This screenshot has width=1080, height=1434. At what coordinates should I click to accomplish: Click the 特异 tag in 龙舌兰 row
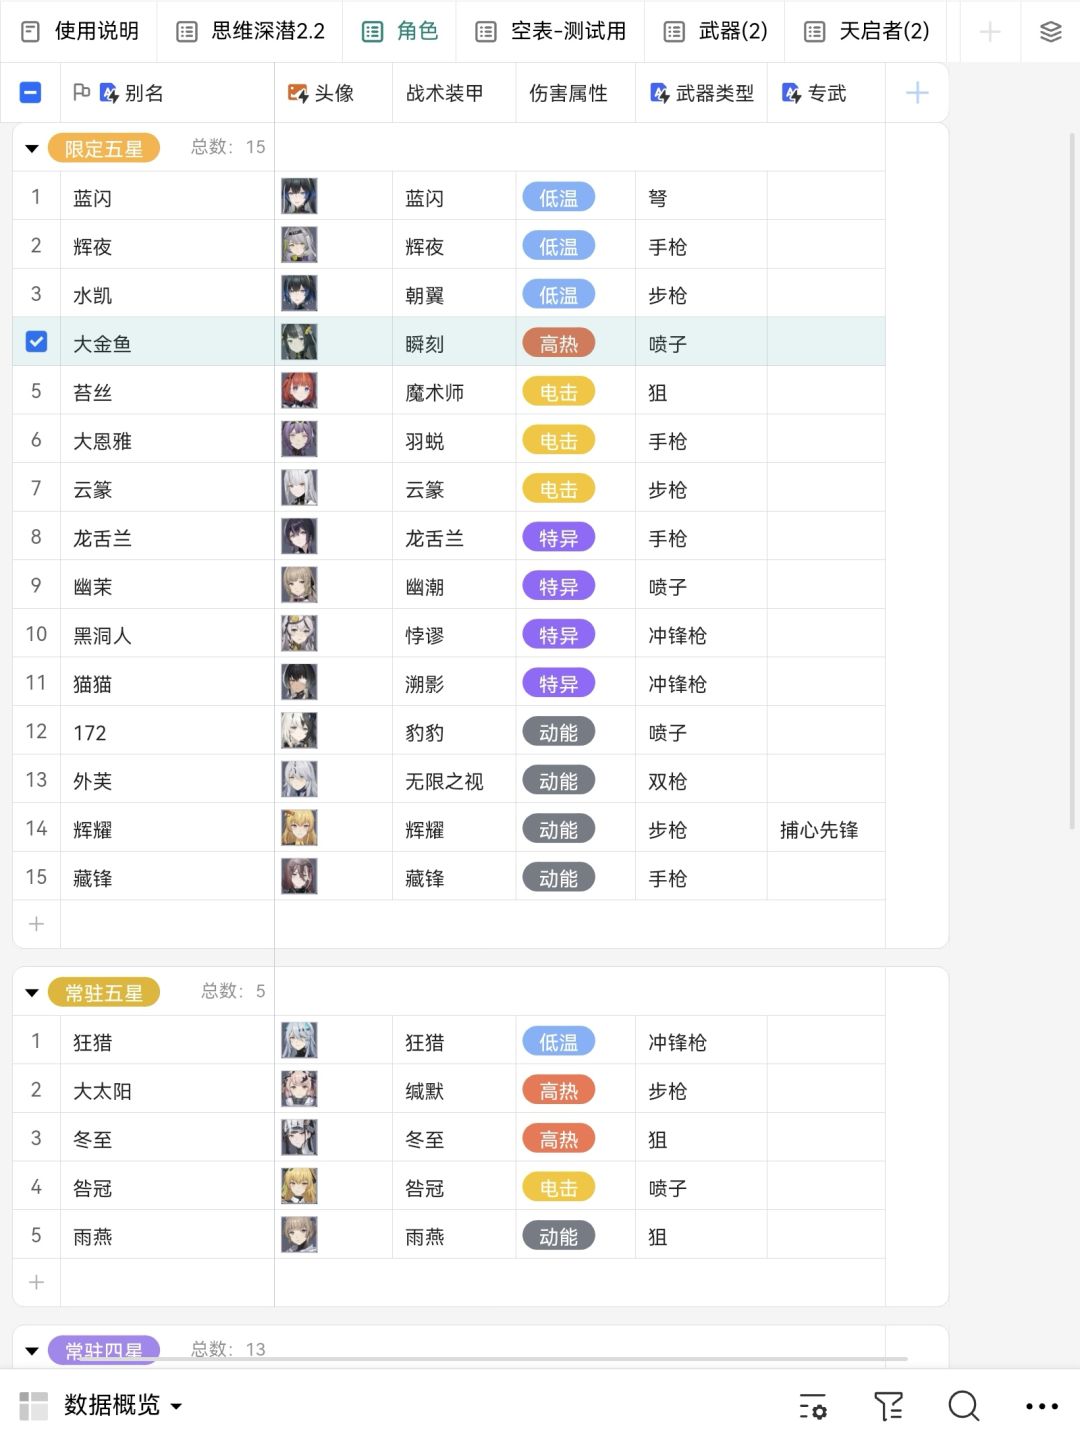[558, 538]
